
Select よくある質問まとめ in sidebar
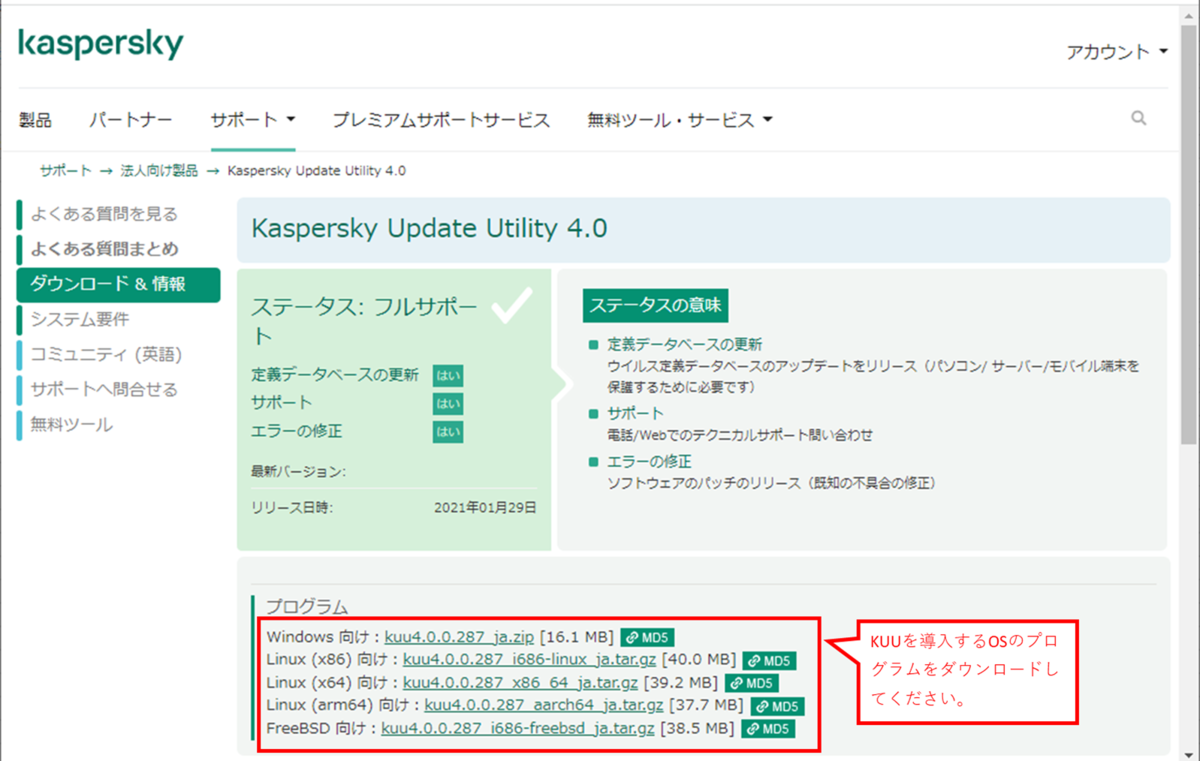[x=104, y=249]
